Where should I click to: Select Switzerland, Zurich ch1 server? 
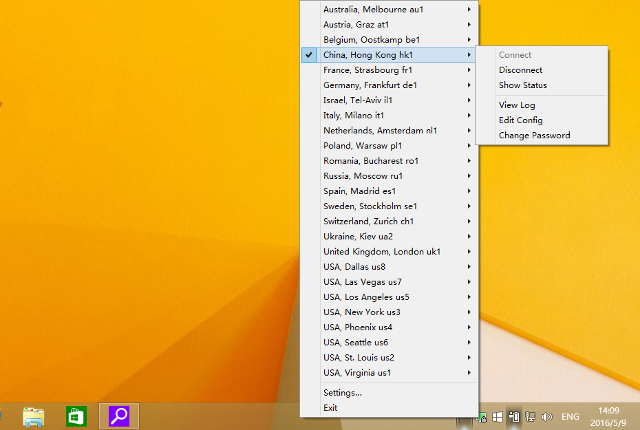point(389,221)
